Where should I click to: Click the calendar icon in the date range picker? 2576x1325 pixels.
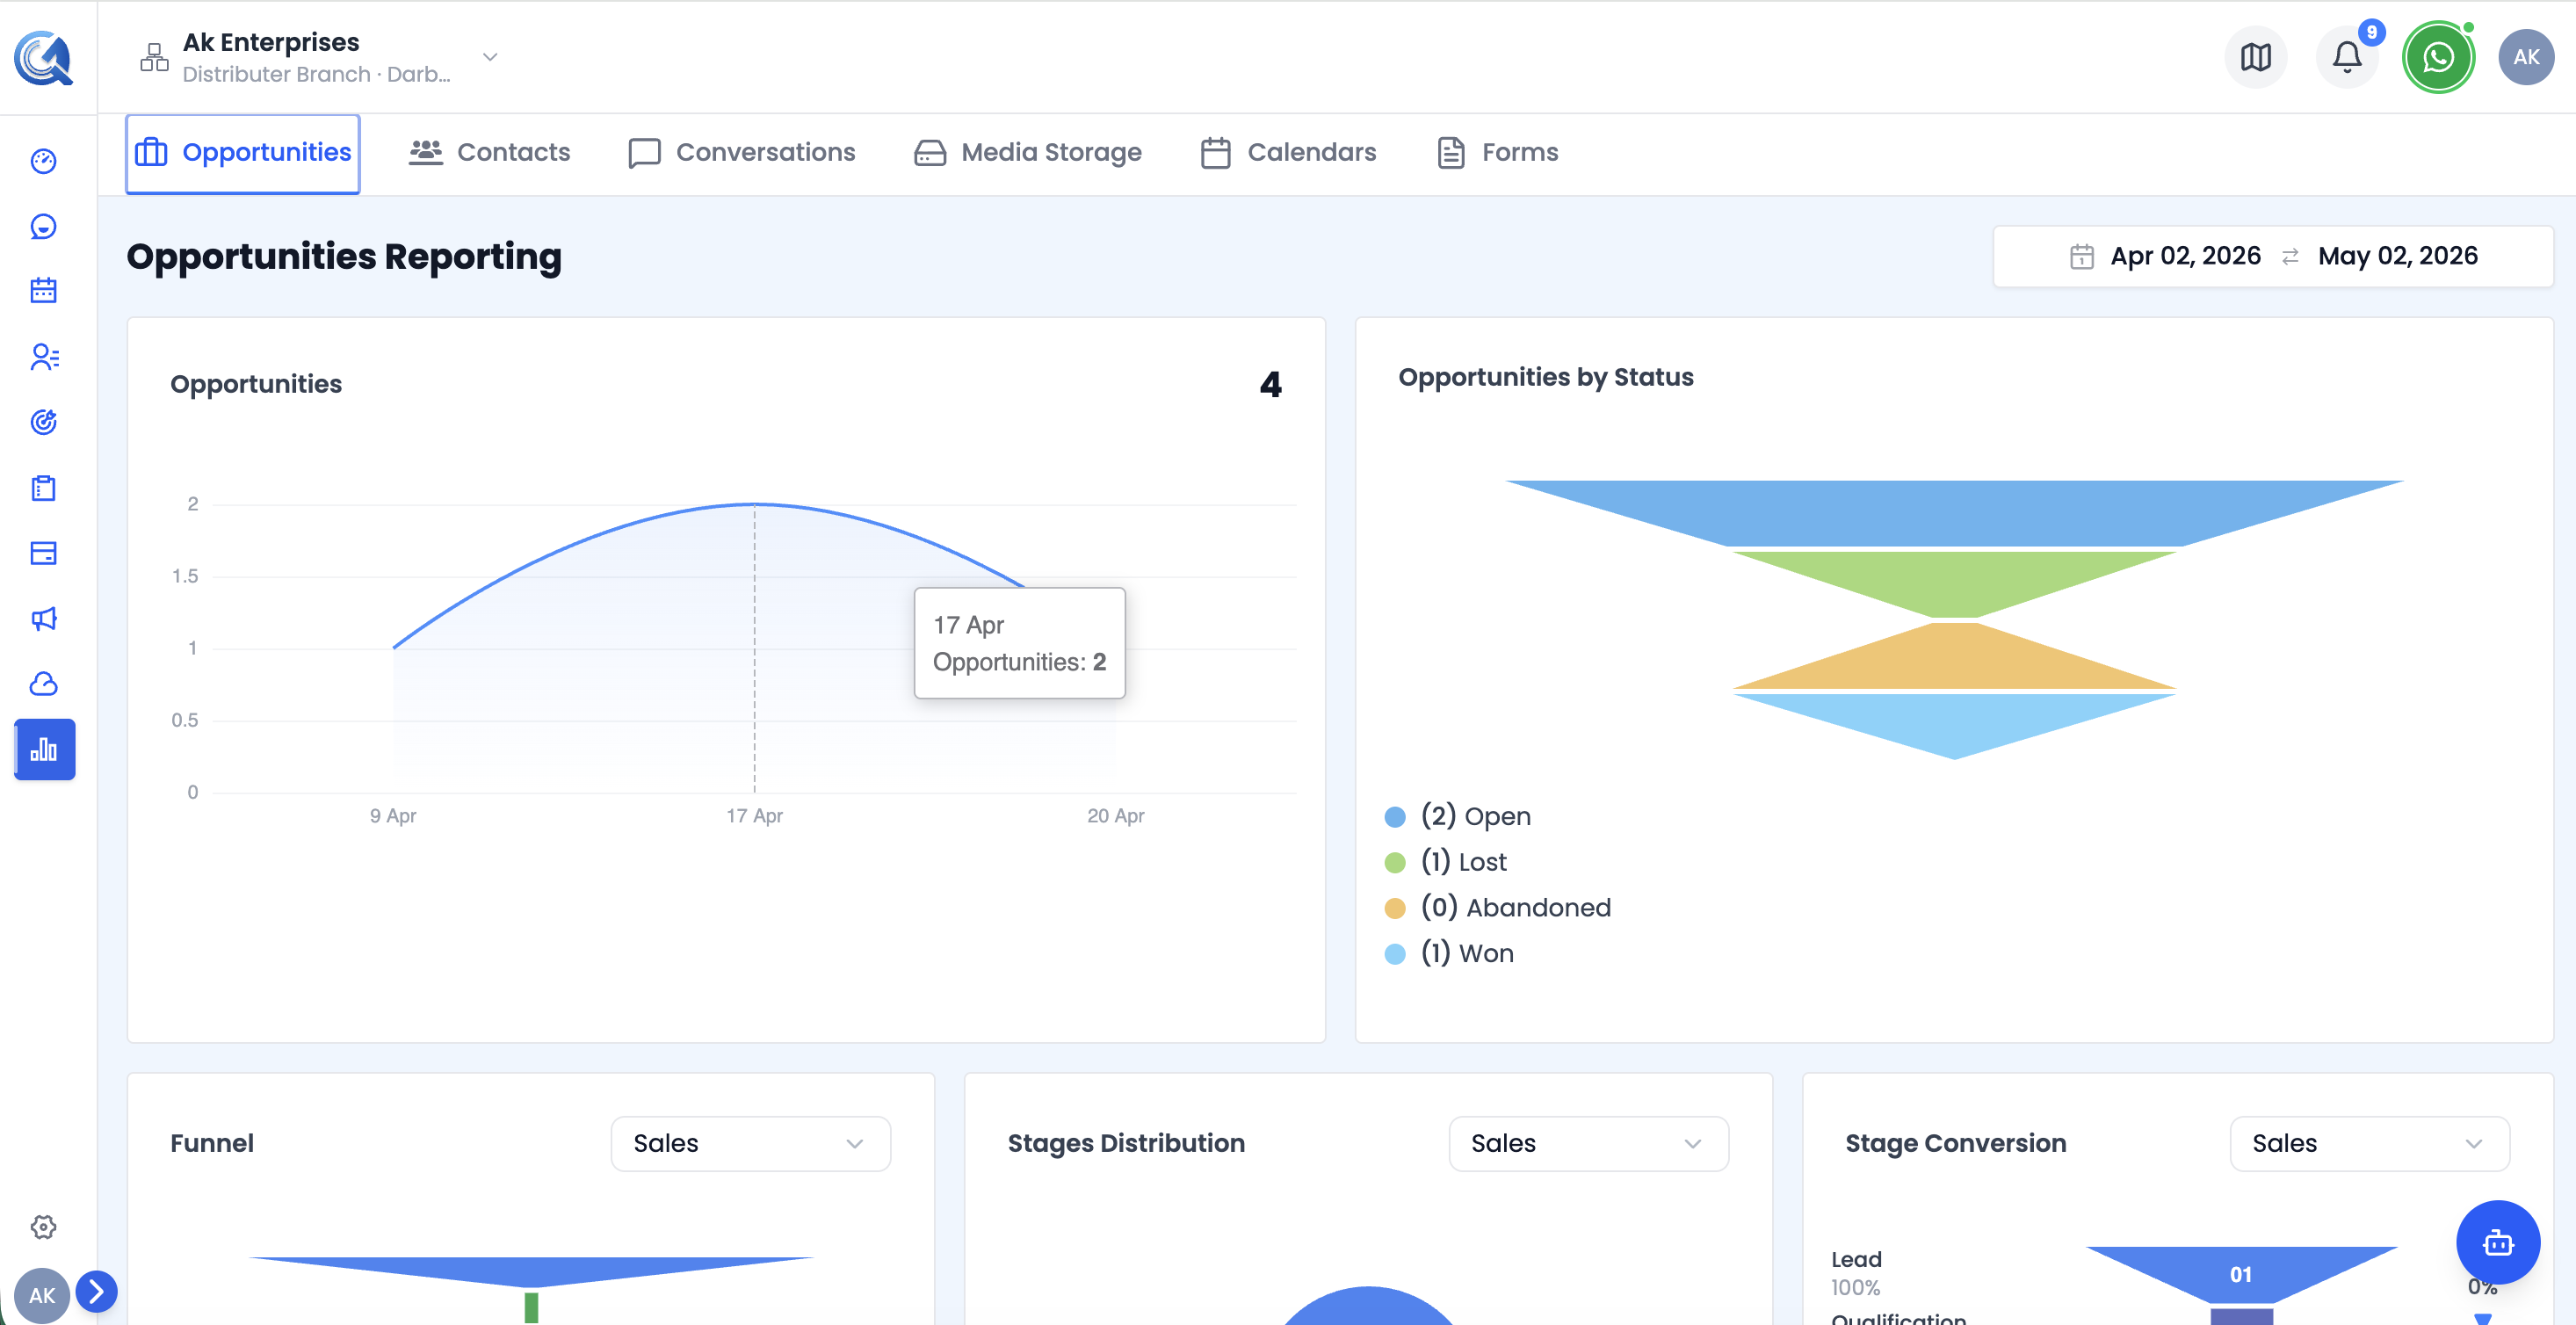[2081, 257]
